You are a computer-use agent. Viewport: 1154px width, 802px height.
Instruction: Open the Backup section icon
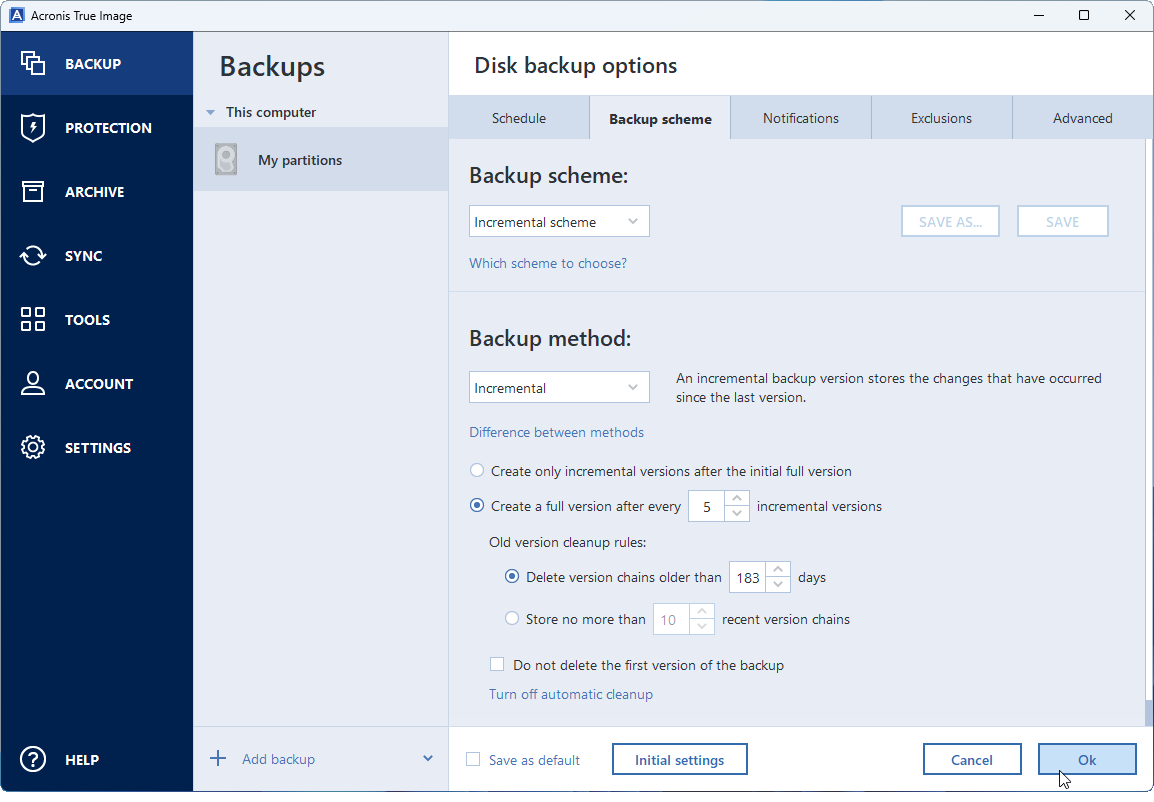[32, 63]
